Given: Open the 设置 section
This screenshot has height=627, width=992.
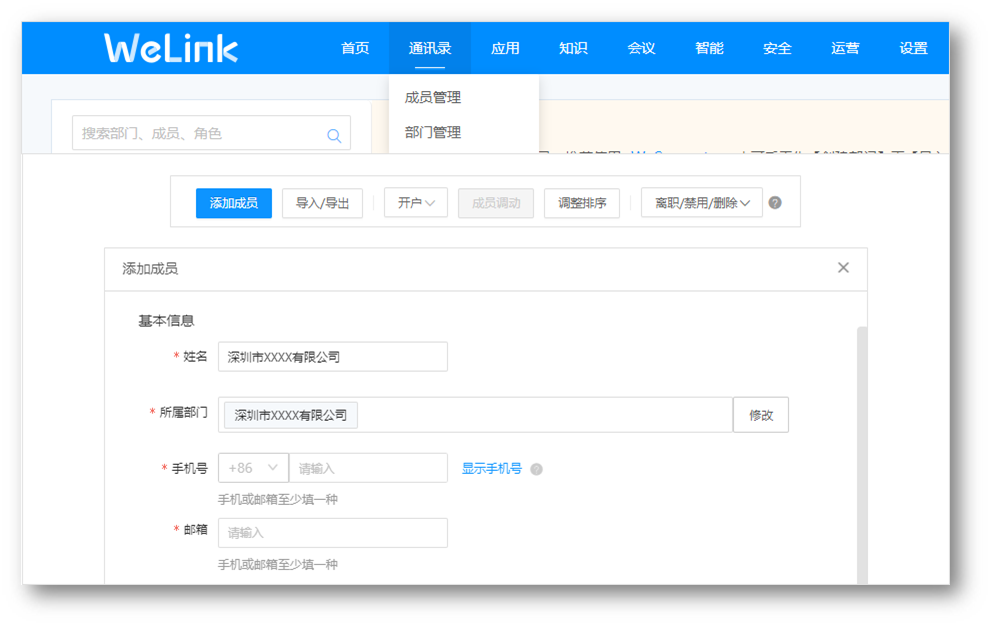Looking at the screenshot, I should 913,47.
